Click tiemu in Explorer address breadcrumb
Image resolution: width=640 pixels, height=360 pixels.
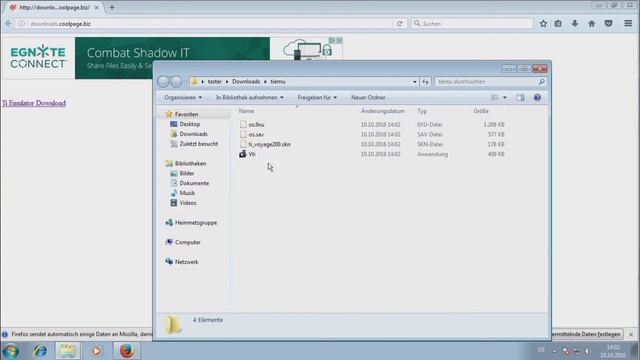pos(278,82)
